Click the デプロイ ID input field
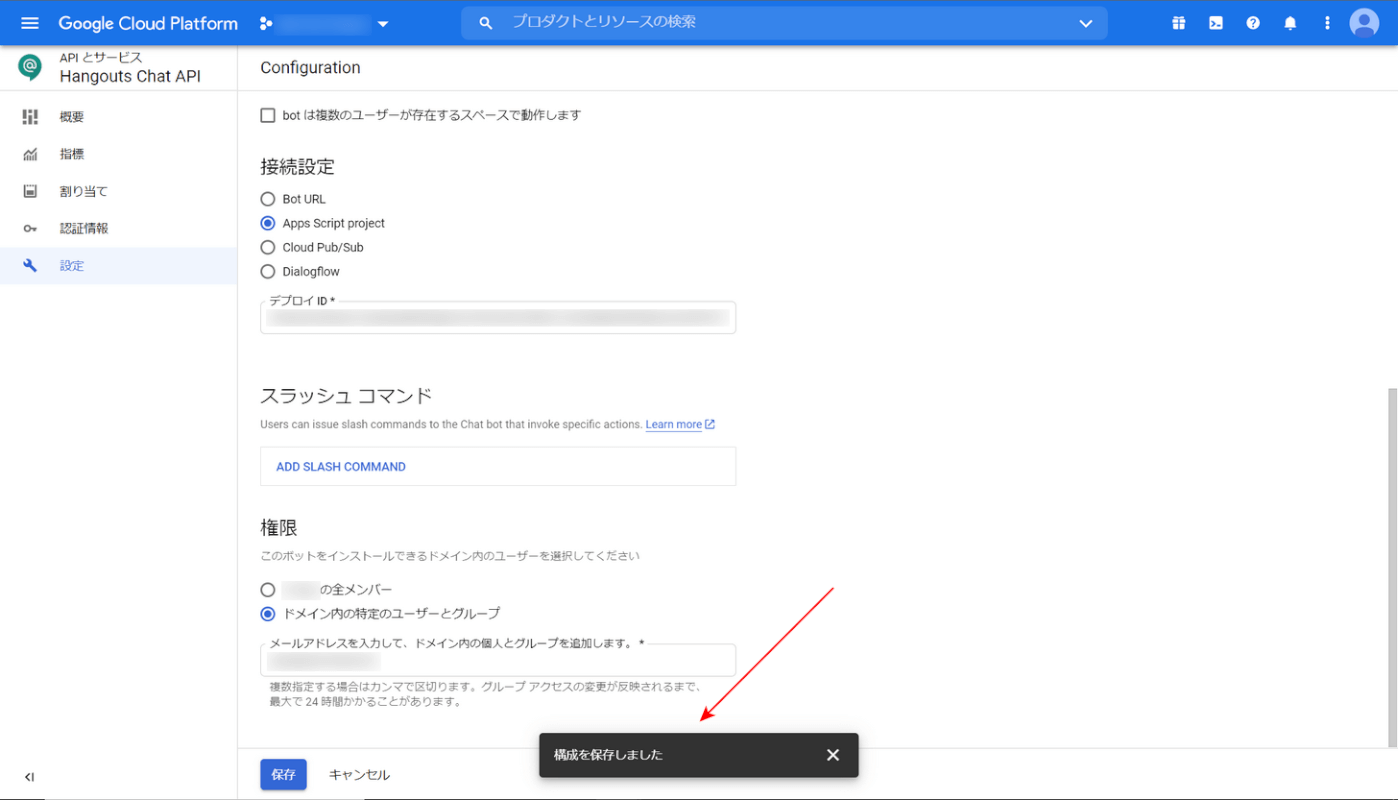The image size is (1398, 800). (498, 318)
